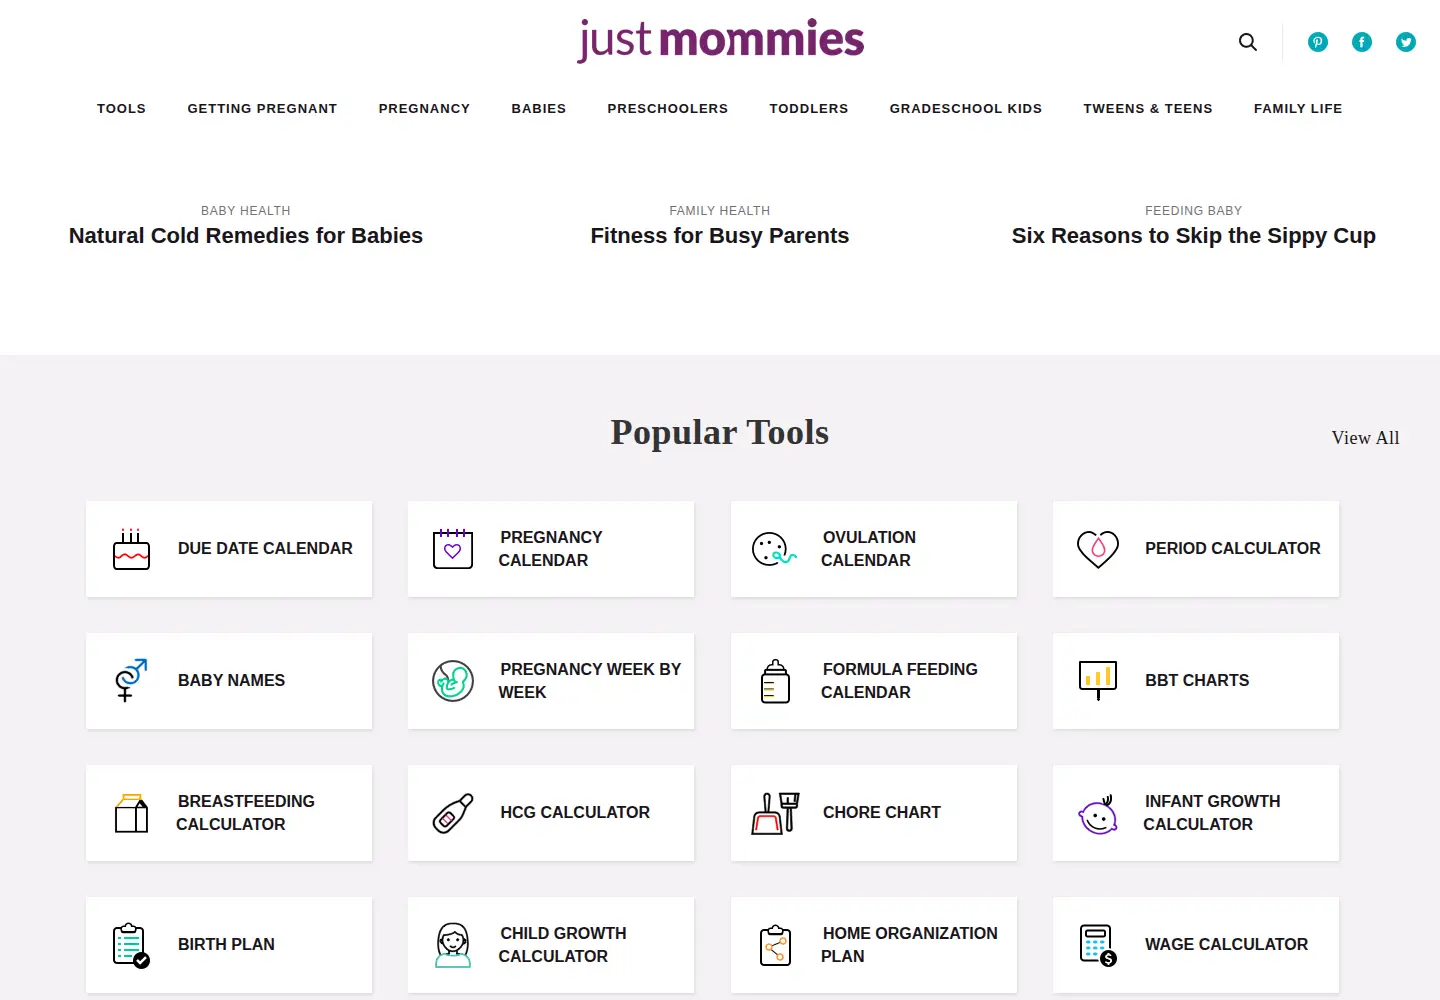Click the Home Organization clipboard icon
This screenshot has height=1000, width=1440.
coord(775,945)
